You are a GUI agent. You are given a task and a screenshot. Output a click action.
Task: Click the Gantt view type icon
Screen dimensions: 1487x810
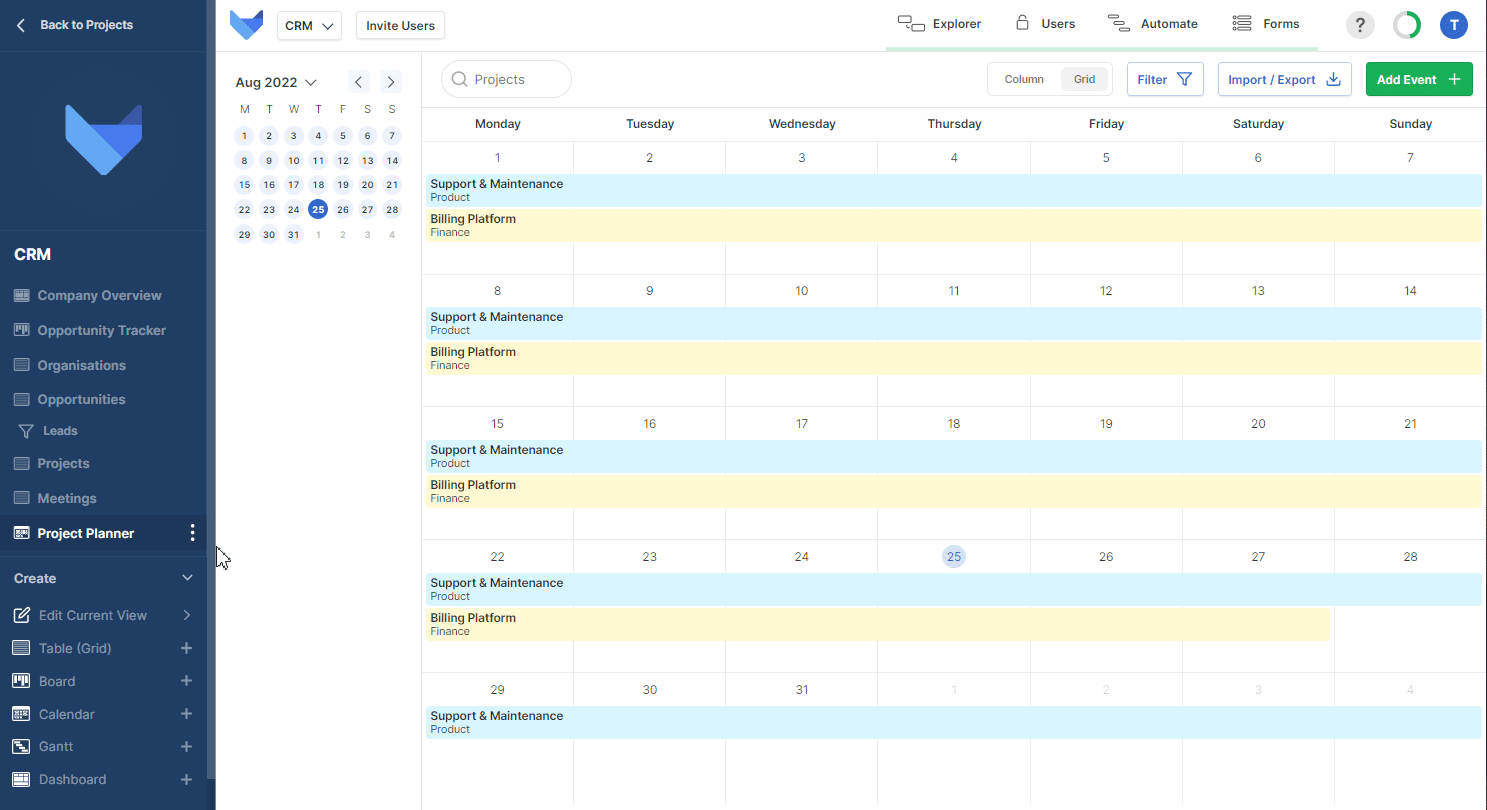[21, 747]
